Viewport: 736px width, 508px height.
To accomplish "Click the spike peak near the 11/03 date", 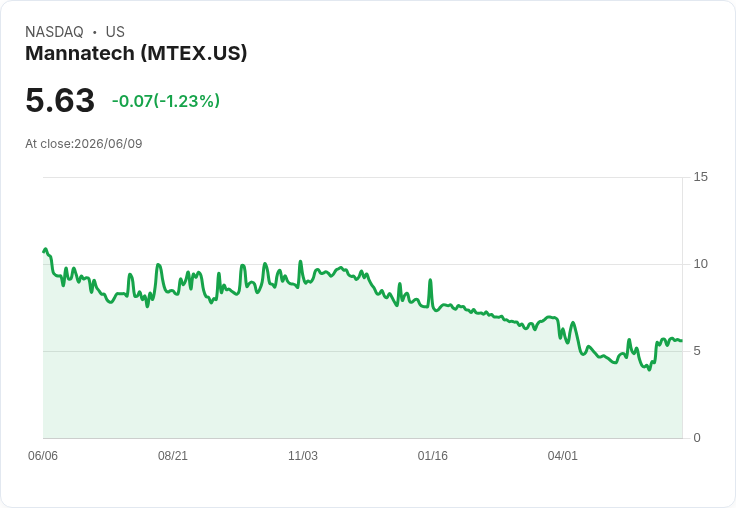I will point(300,262).
